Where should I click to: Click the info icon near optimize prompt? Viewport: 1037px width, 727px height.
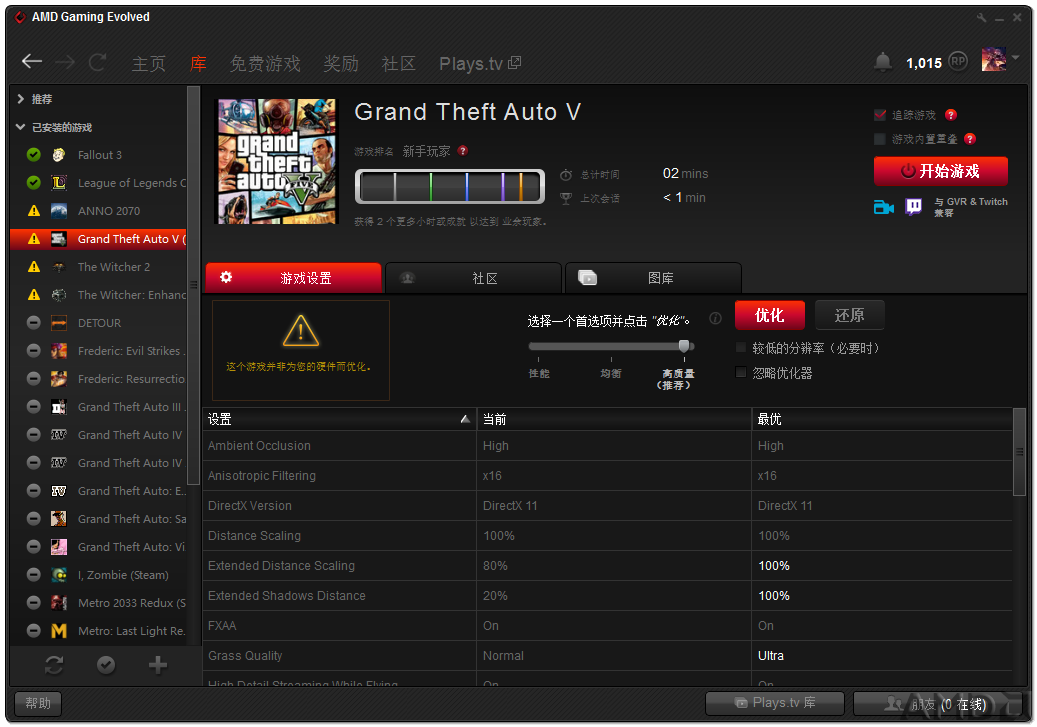[x=715, y=318]
